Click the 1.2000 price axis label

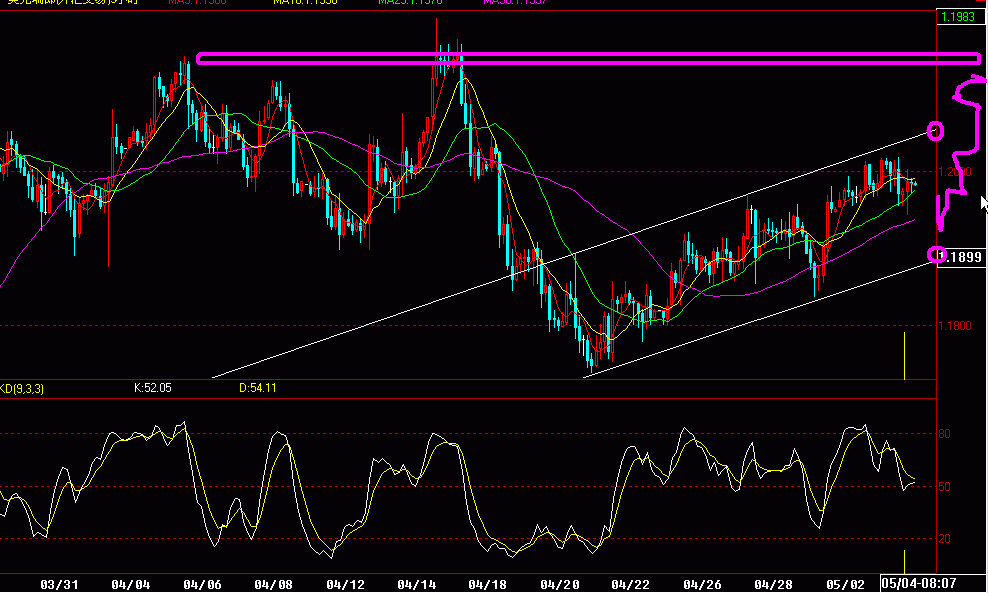[x=955, y=171]
